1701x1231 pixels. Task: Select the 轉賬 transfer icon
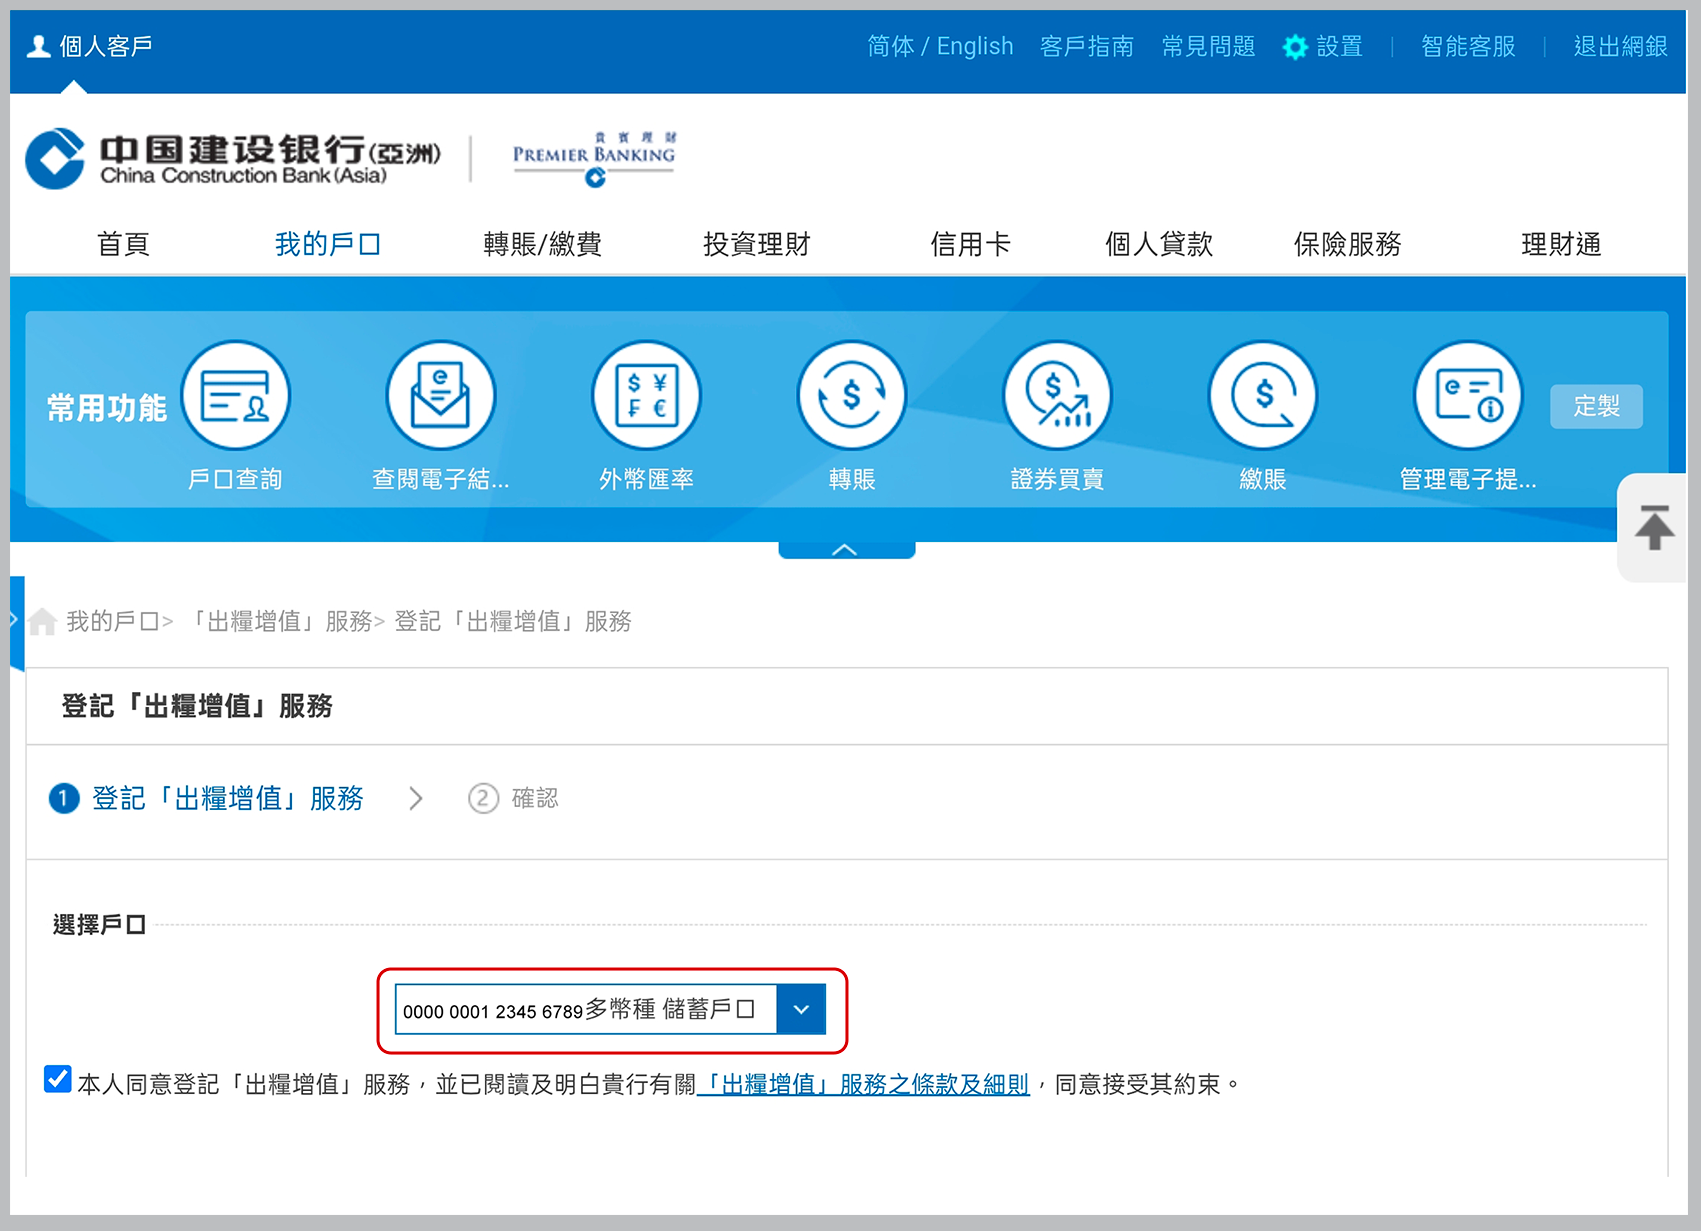point(851,396)
